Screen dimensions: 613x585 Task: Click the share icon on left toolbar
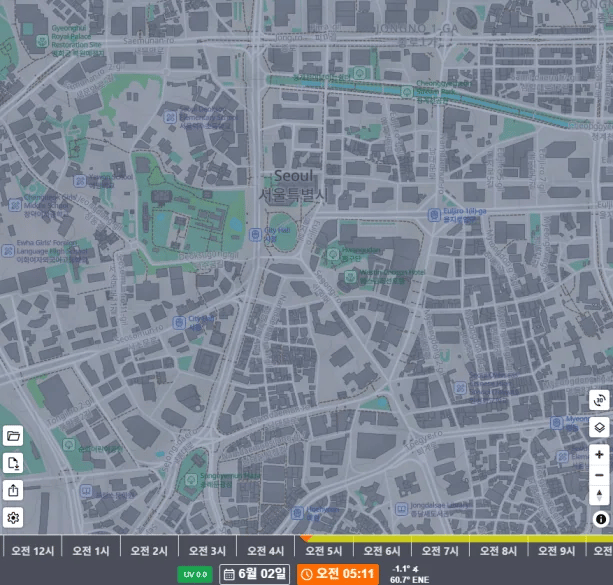13,490
